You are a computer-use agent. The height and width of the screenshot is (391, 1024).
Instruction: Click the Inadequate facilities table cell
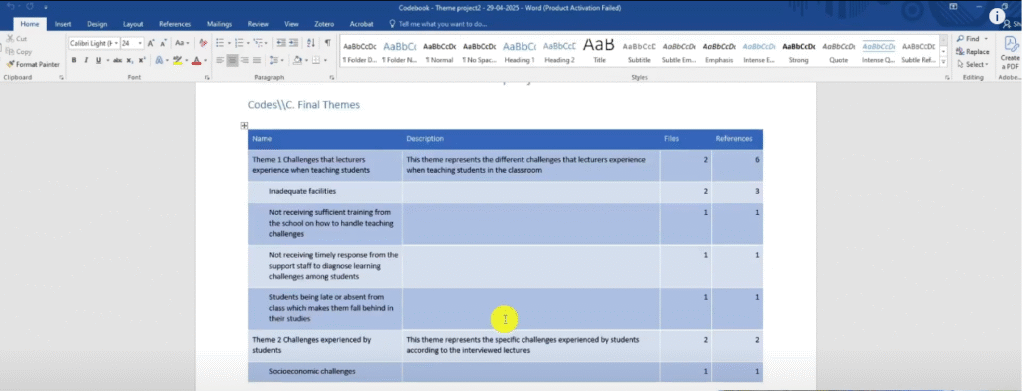click(325, 192)
